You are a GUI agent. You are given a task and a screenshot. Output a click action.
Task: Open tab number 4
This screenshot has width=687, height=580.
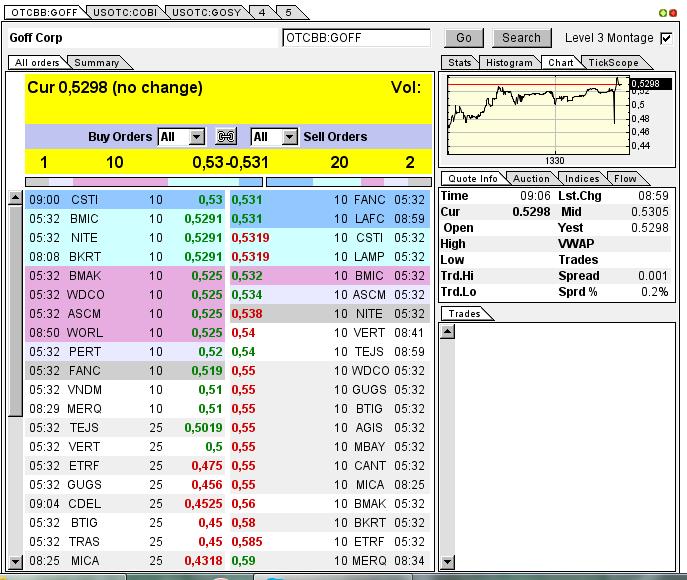(262, 12)
